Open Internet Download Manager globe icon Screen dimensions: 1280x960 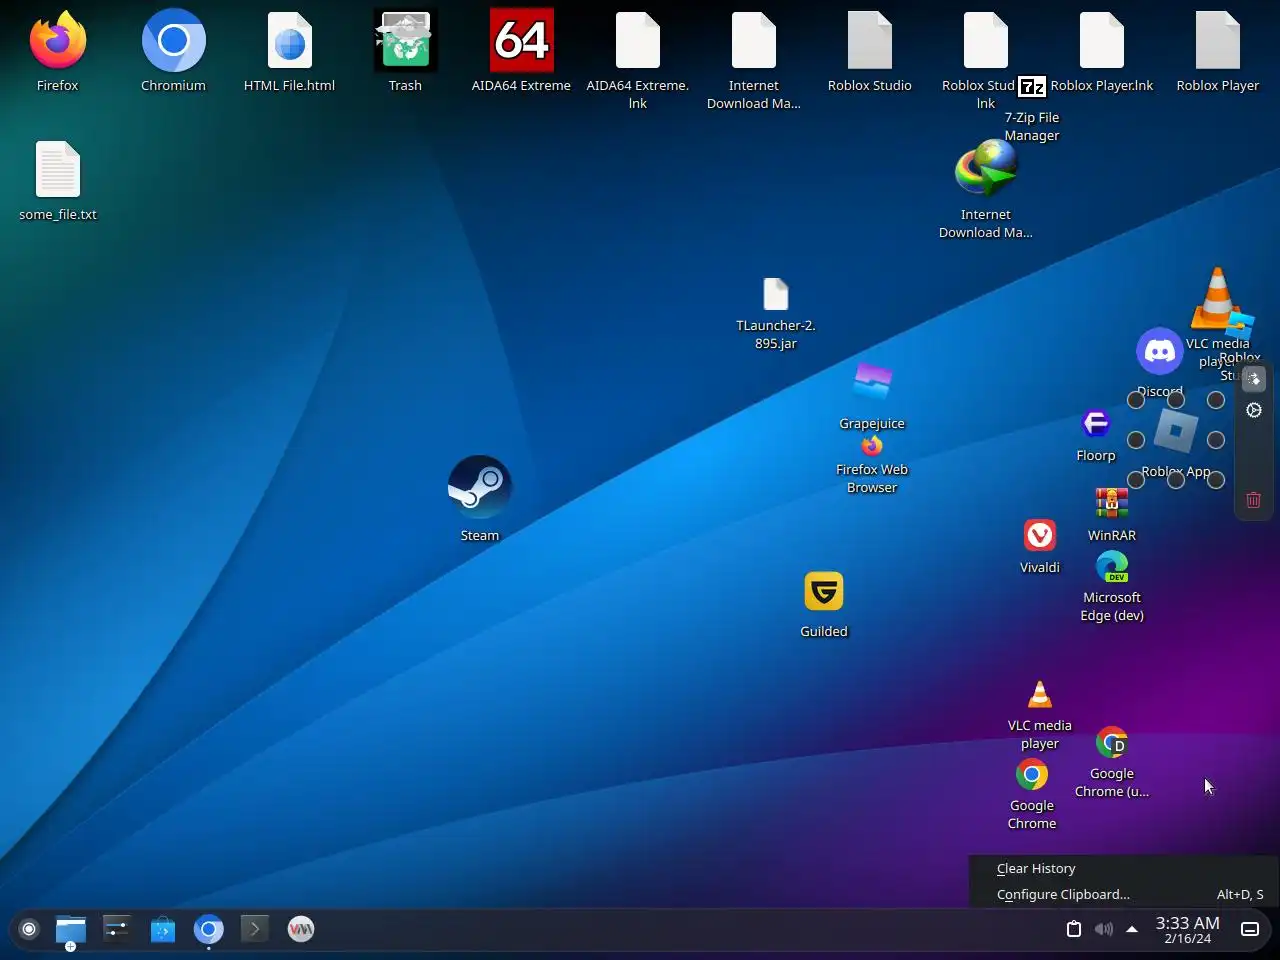pos(986,169)
